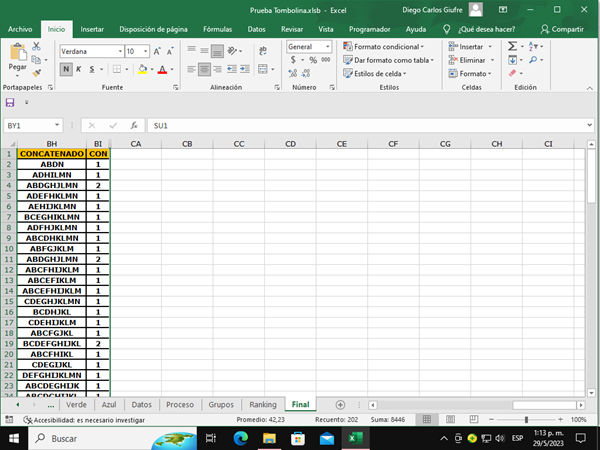
Task: Toggle bold formatting (N button)
Action: (x=66, y=69)
